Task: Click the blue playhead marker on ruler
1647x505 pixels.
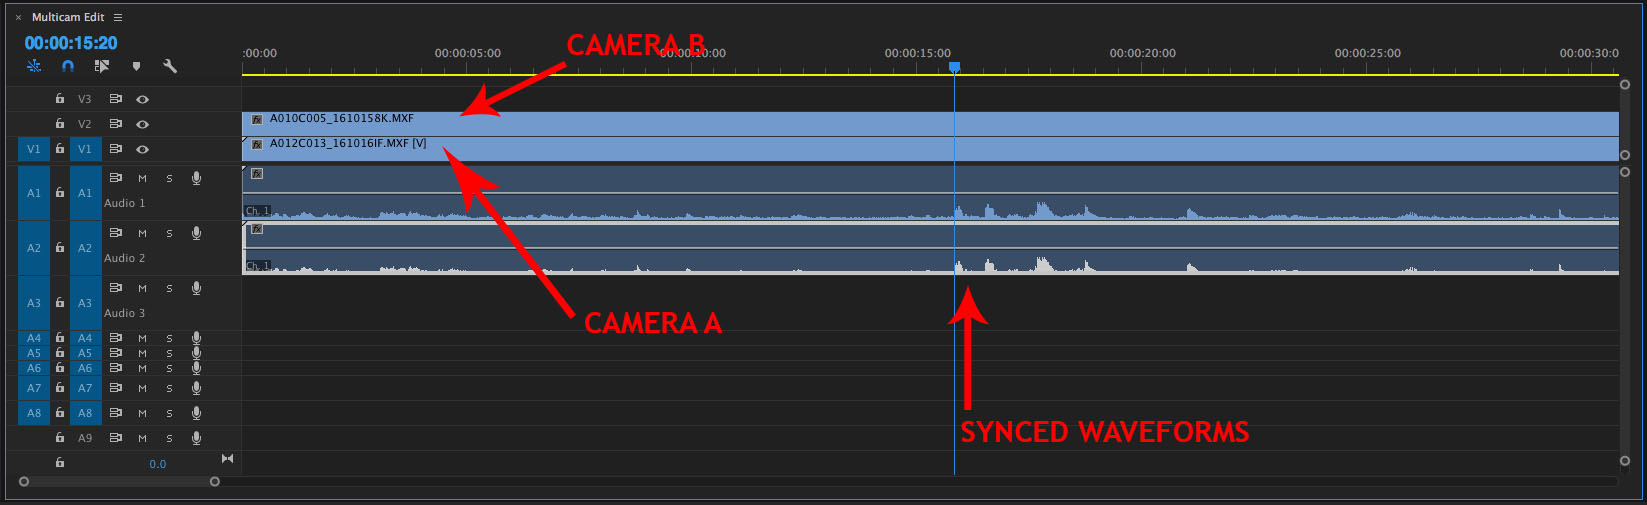Action: pos(954,67)
